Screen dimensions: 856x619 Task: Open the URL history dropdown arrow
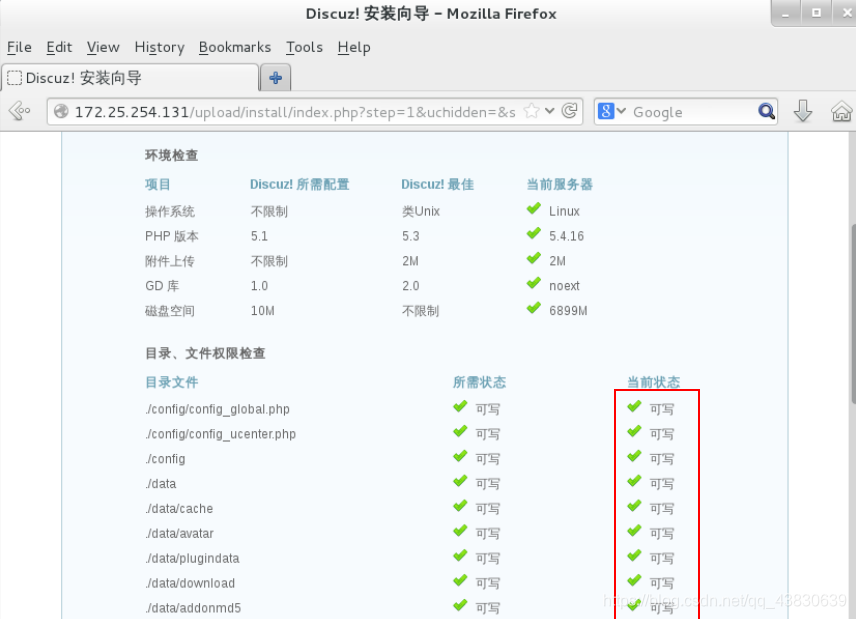tap(550, 111)
